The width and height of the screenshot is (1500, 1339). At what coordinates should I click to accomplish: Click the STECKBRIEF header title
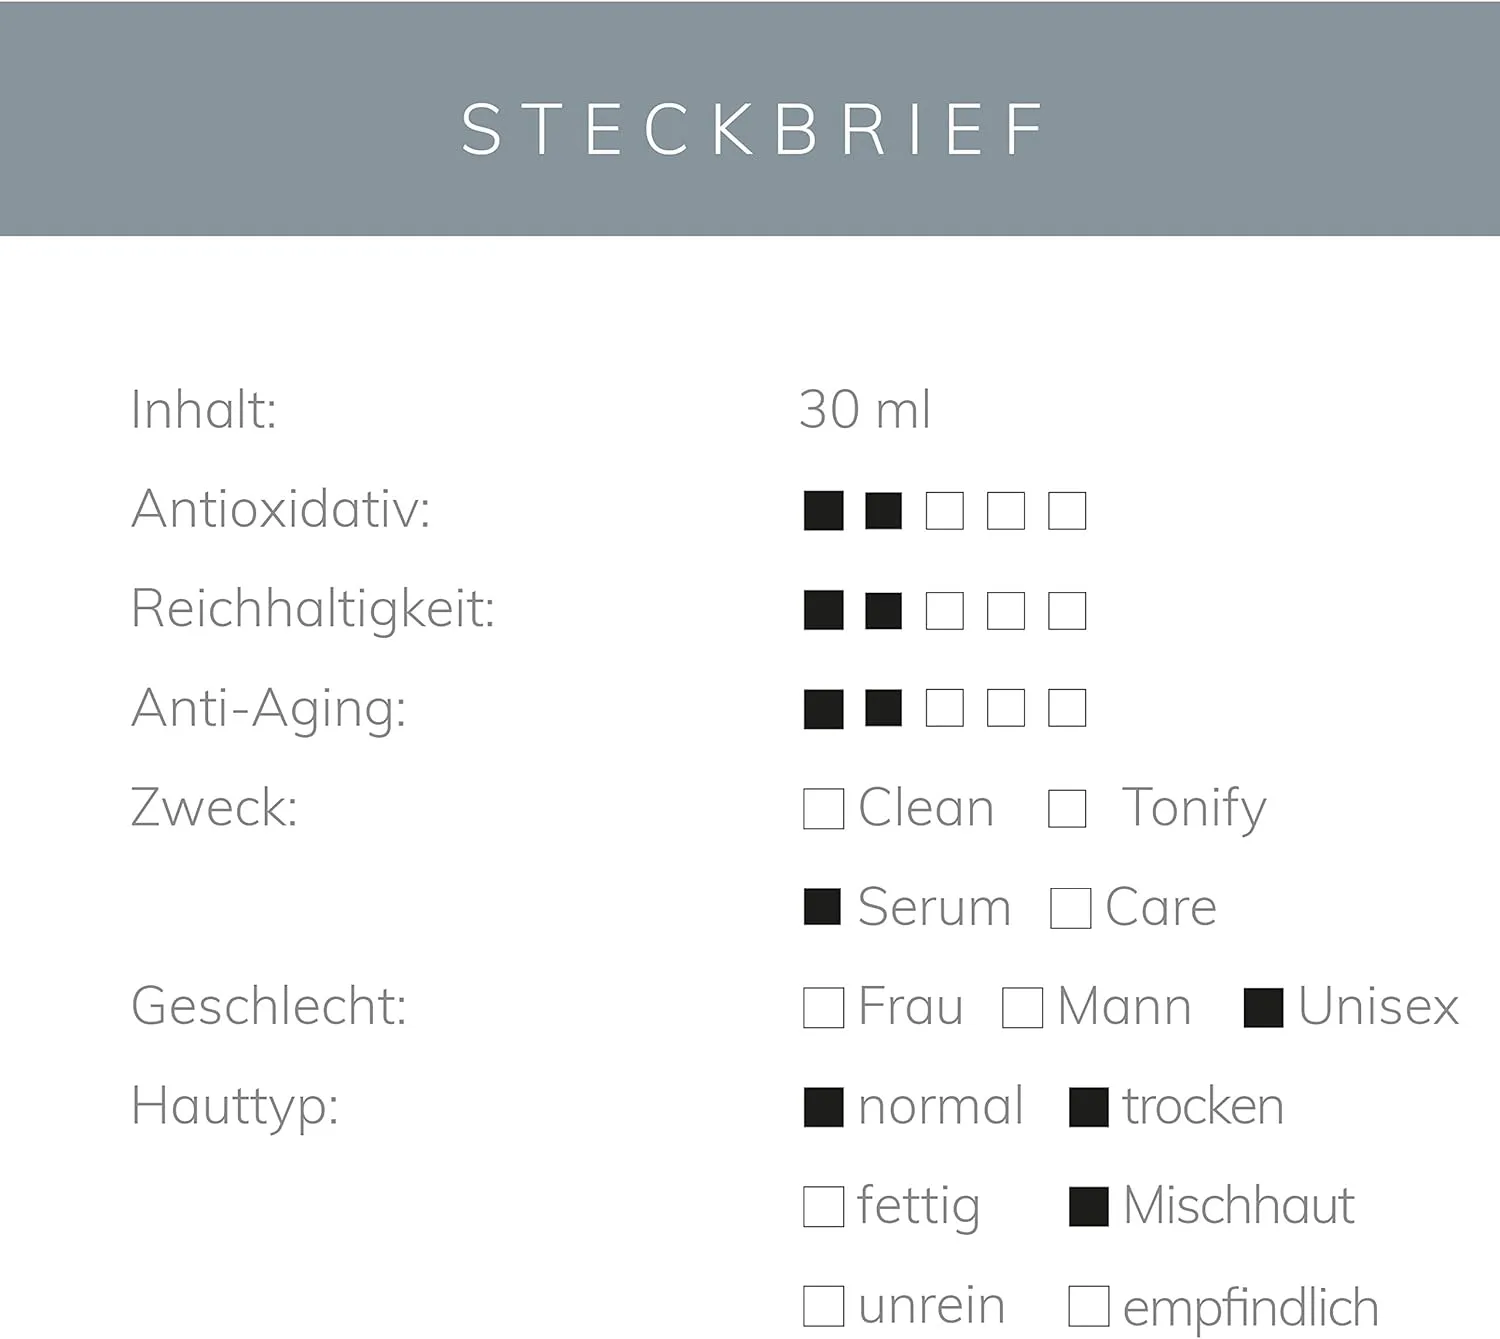click(752, 129)
